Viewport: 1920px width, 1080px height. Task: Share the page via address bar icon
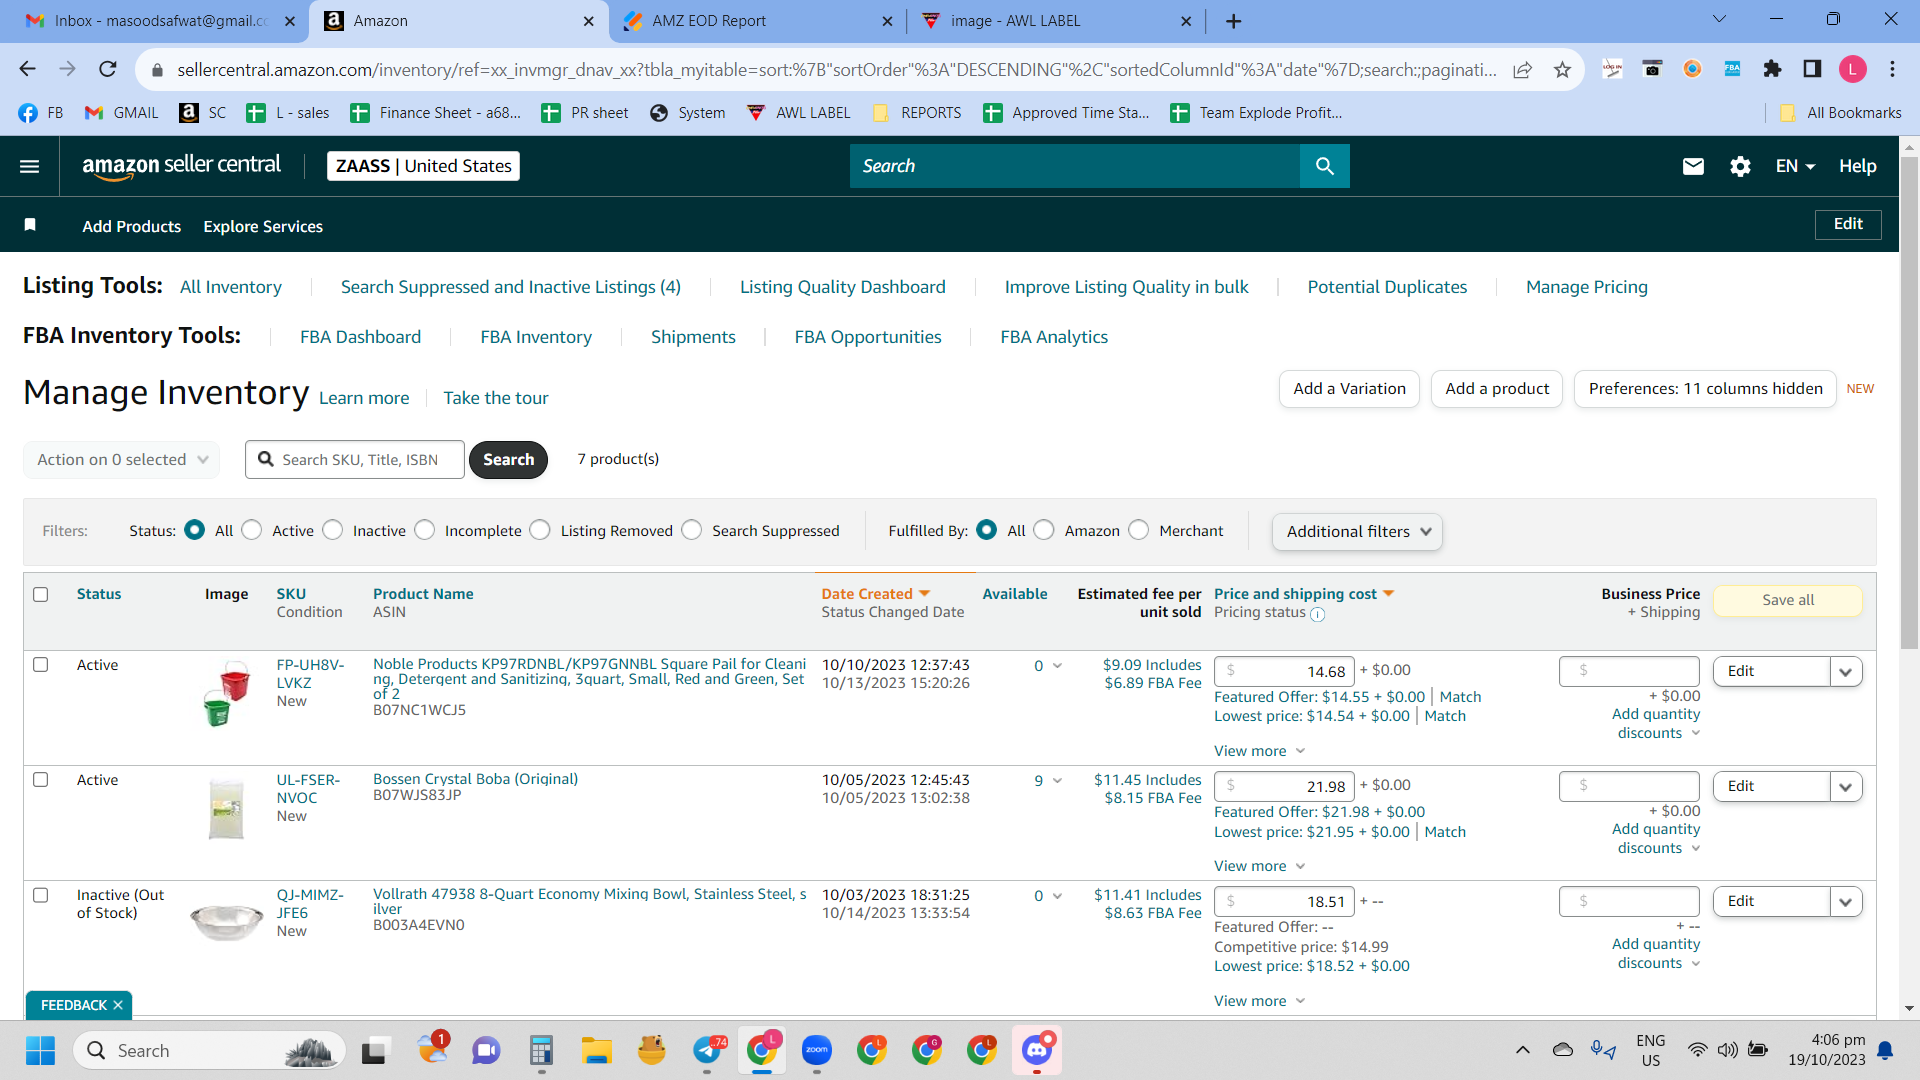tap(1522, 69)
